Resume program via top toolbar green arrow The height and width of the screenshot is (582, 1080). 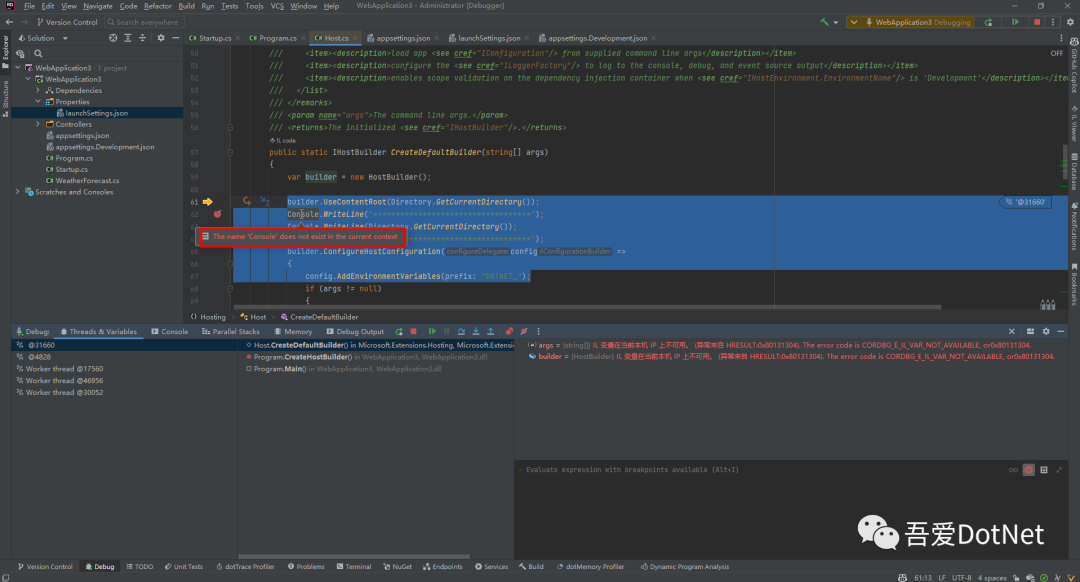1015,22
